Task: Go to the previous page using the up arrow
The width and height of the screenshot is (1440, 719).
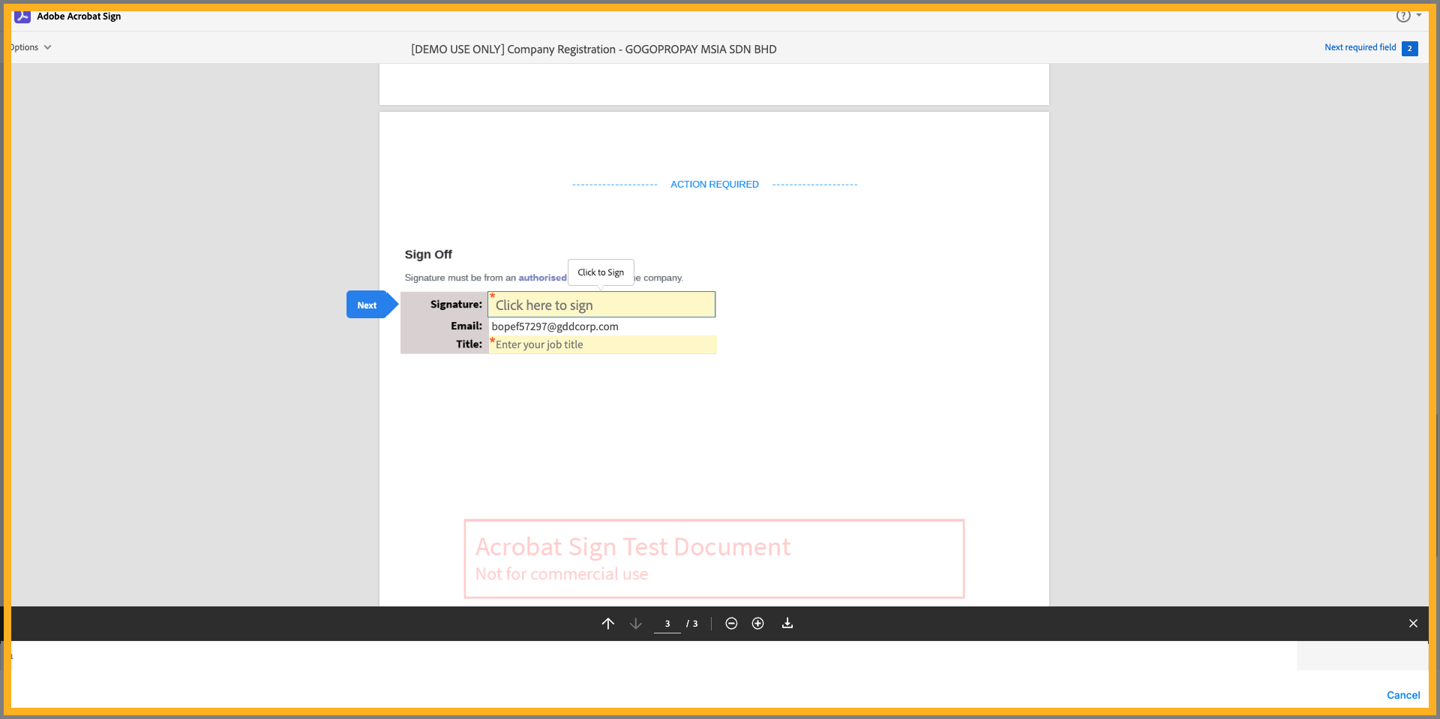Action: (608, 623)
